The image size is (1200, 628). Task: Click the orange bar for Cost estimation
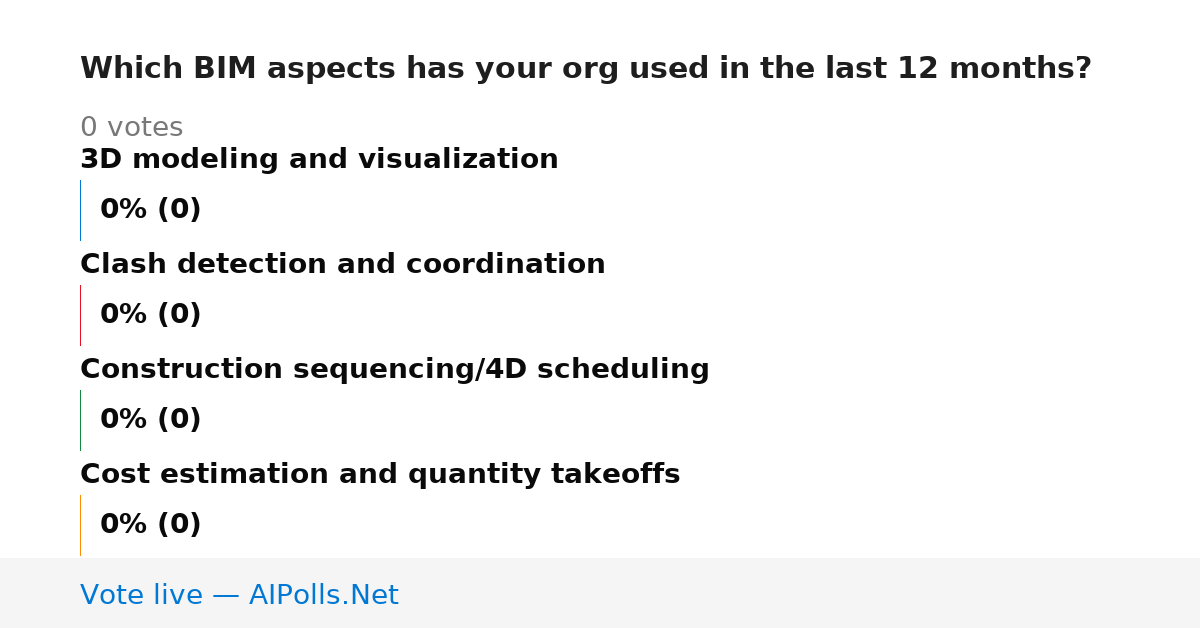(x=80, y=525)
